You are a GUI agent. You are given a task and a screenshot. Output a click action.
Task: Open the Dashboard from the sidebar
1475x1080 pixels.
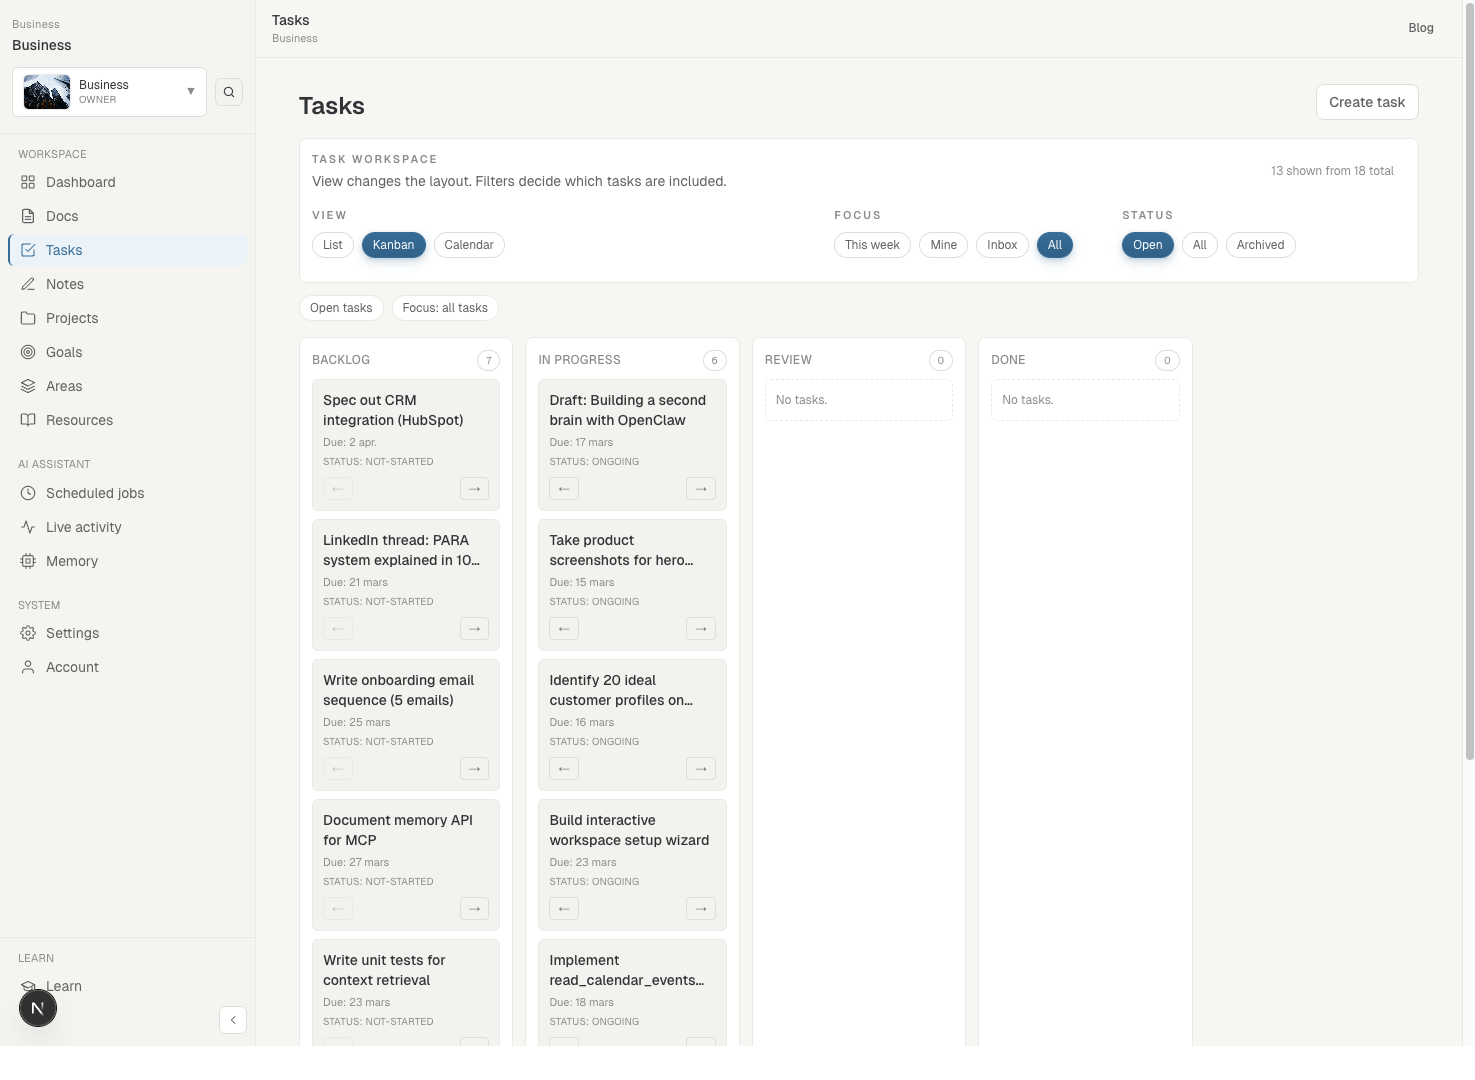click(28, 182)
